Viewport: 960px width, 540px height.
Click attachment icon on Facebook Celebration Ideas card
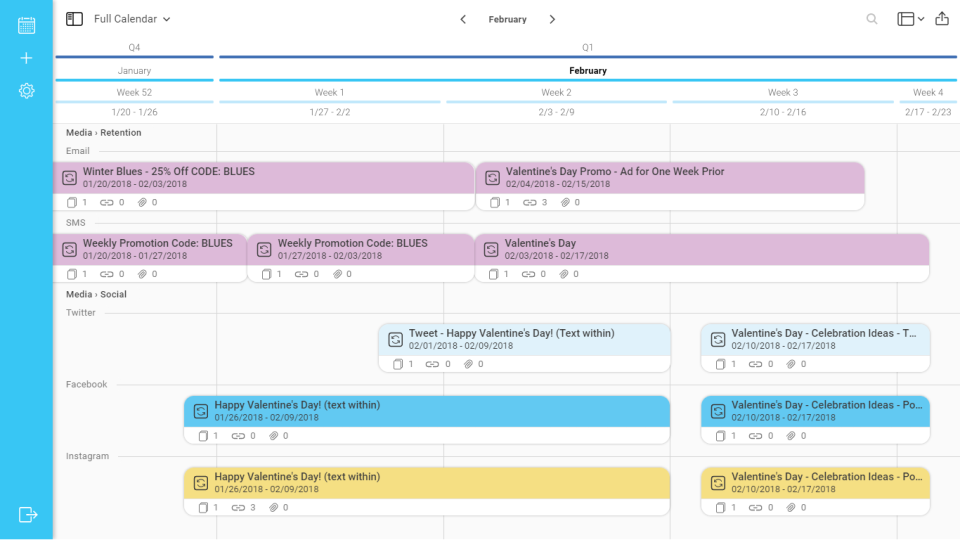(x=791, y=436)
